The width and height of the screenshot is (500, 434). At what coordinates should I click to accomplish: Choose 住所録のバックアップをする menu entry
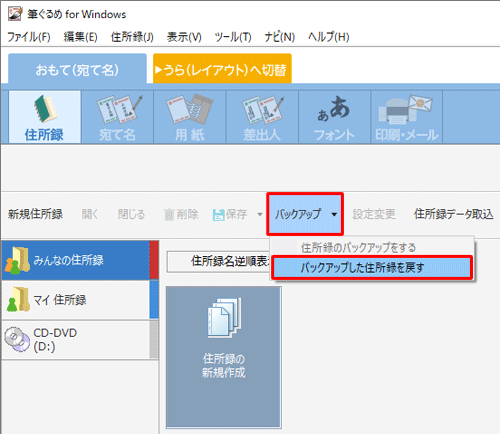pos(372,247)
